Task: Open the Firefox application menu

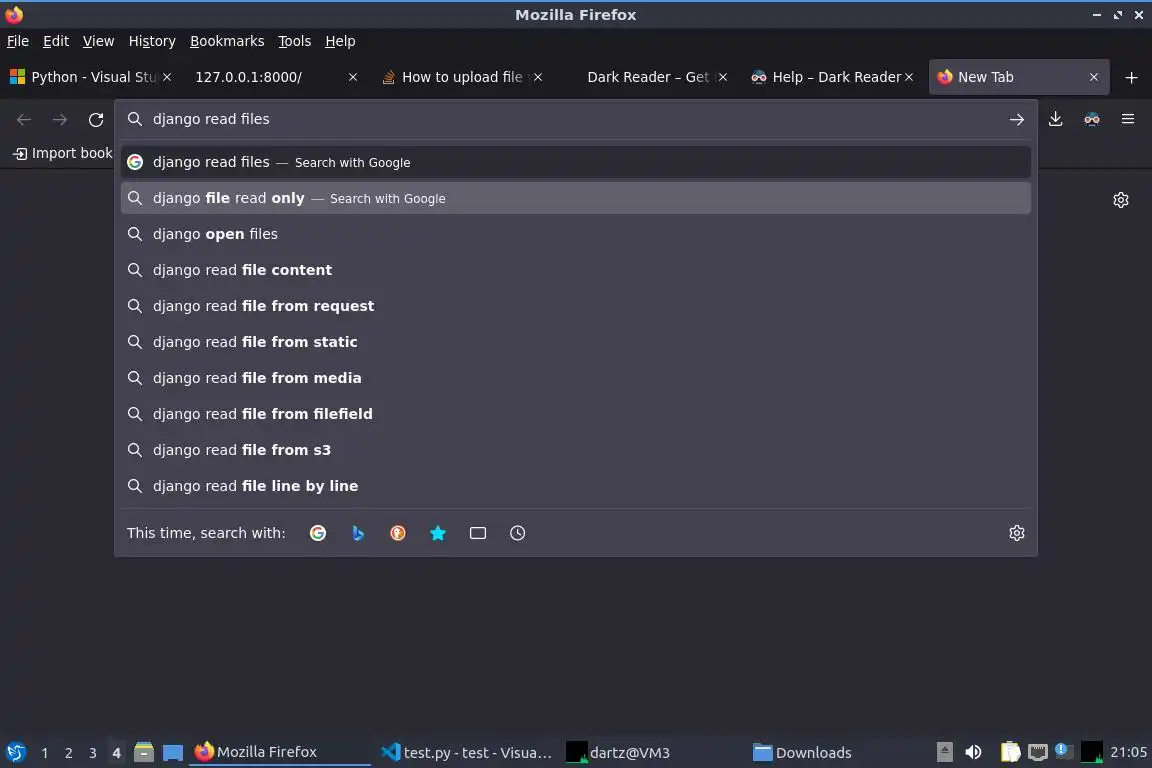Action: point(1128,119)
